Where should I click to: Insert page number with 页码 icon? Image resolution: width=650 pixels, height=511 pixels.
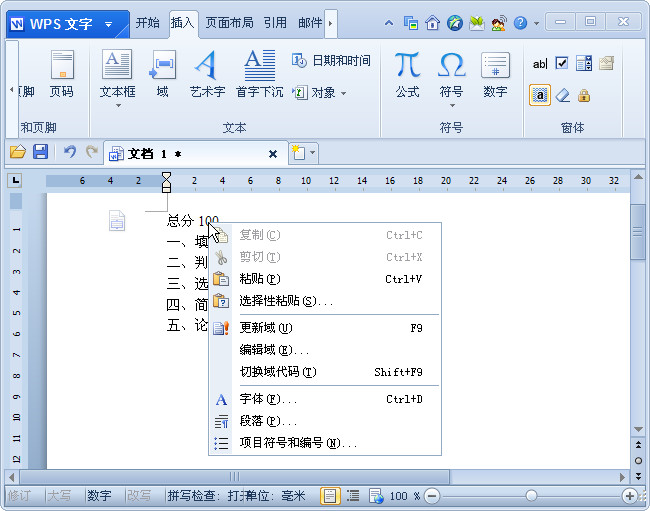coord(61,73)
